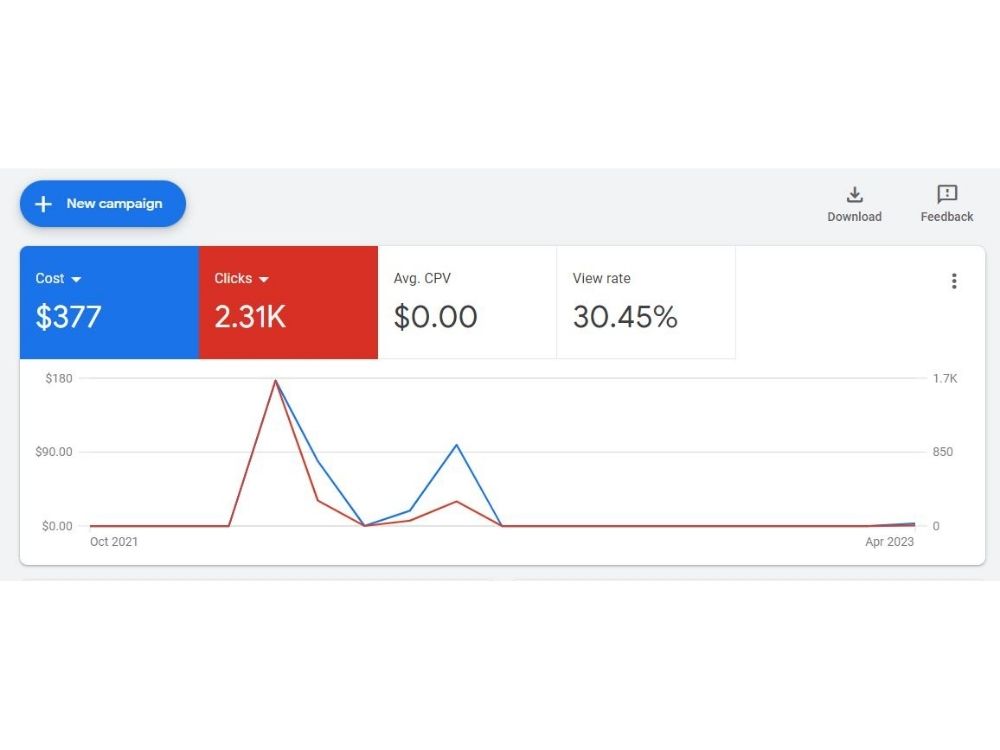Click the $90.00 axis label
This screenshot has width=1000, height=750.
click(x=54, y=452)
